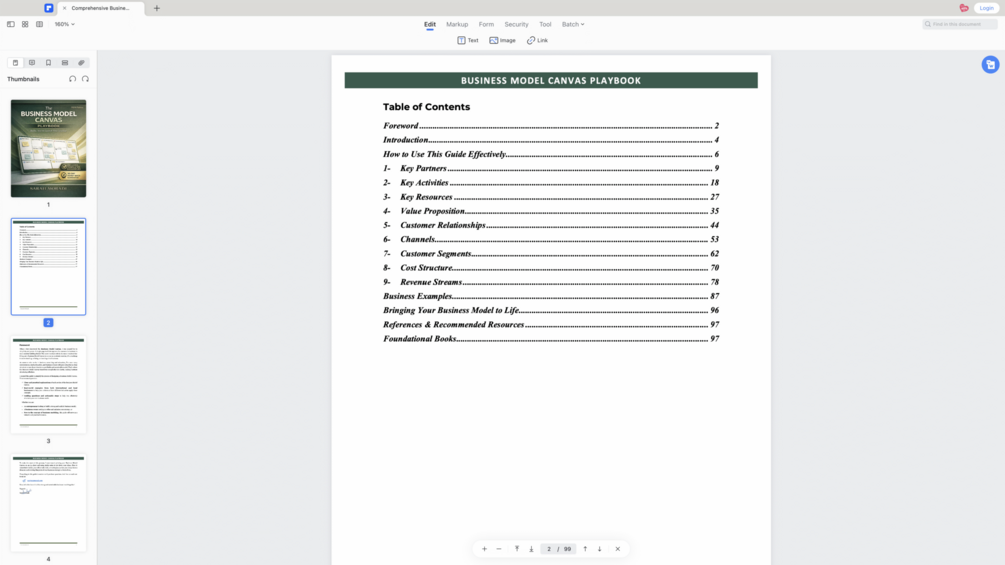The width and height of the screenshot is (1005, 565).
Task: Click the Customer Relationships contents entry
Action: [551, 225]
